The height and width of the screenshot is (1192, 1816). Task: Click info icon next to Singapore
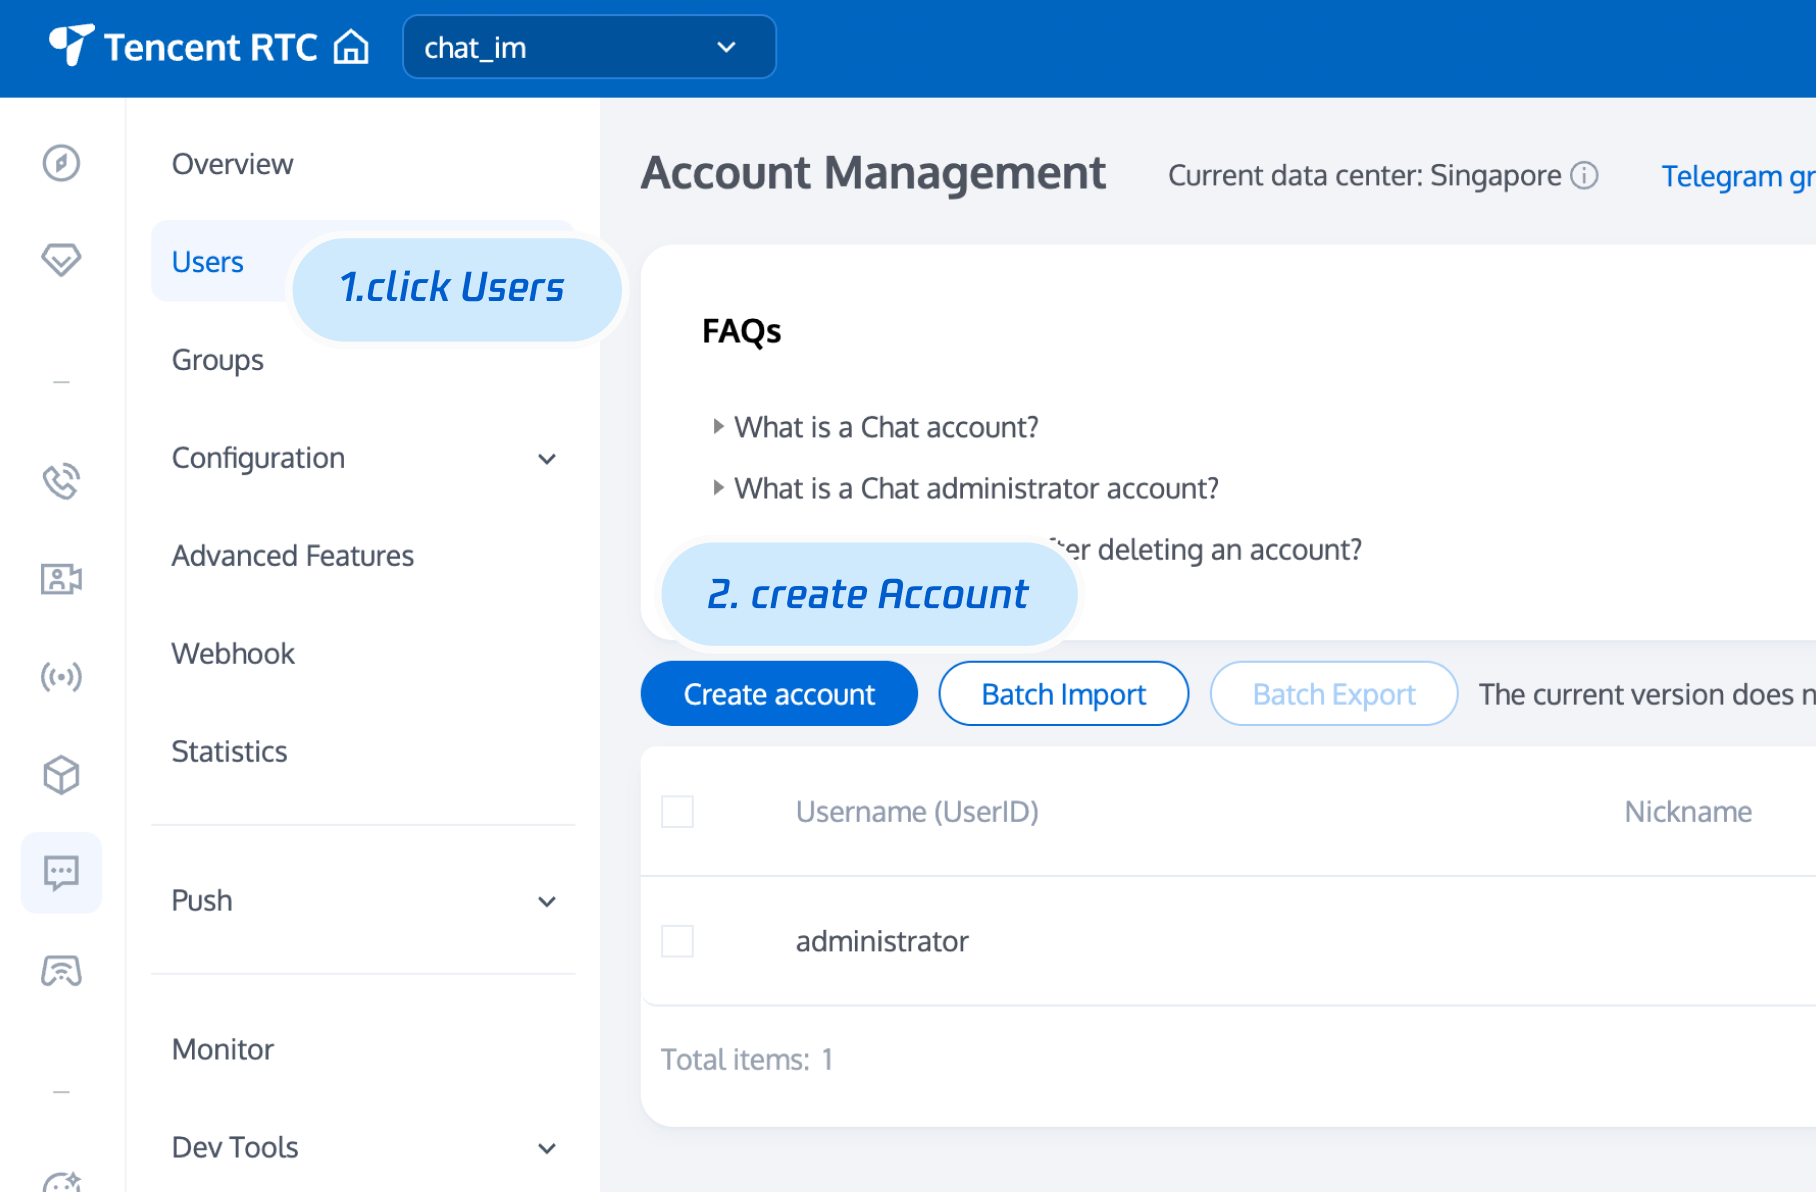pyautogui.click(x=1585, y=176)
